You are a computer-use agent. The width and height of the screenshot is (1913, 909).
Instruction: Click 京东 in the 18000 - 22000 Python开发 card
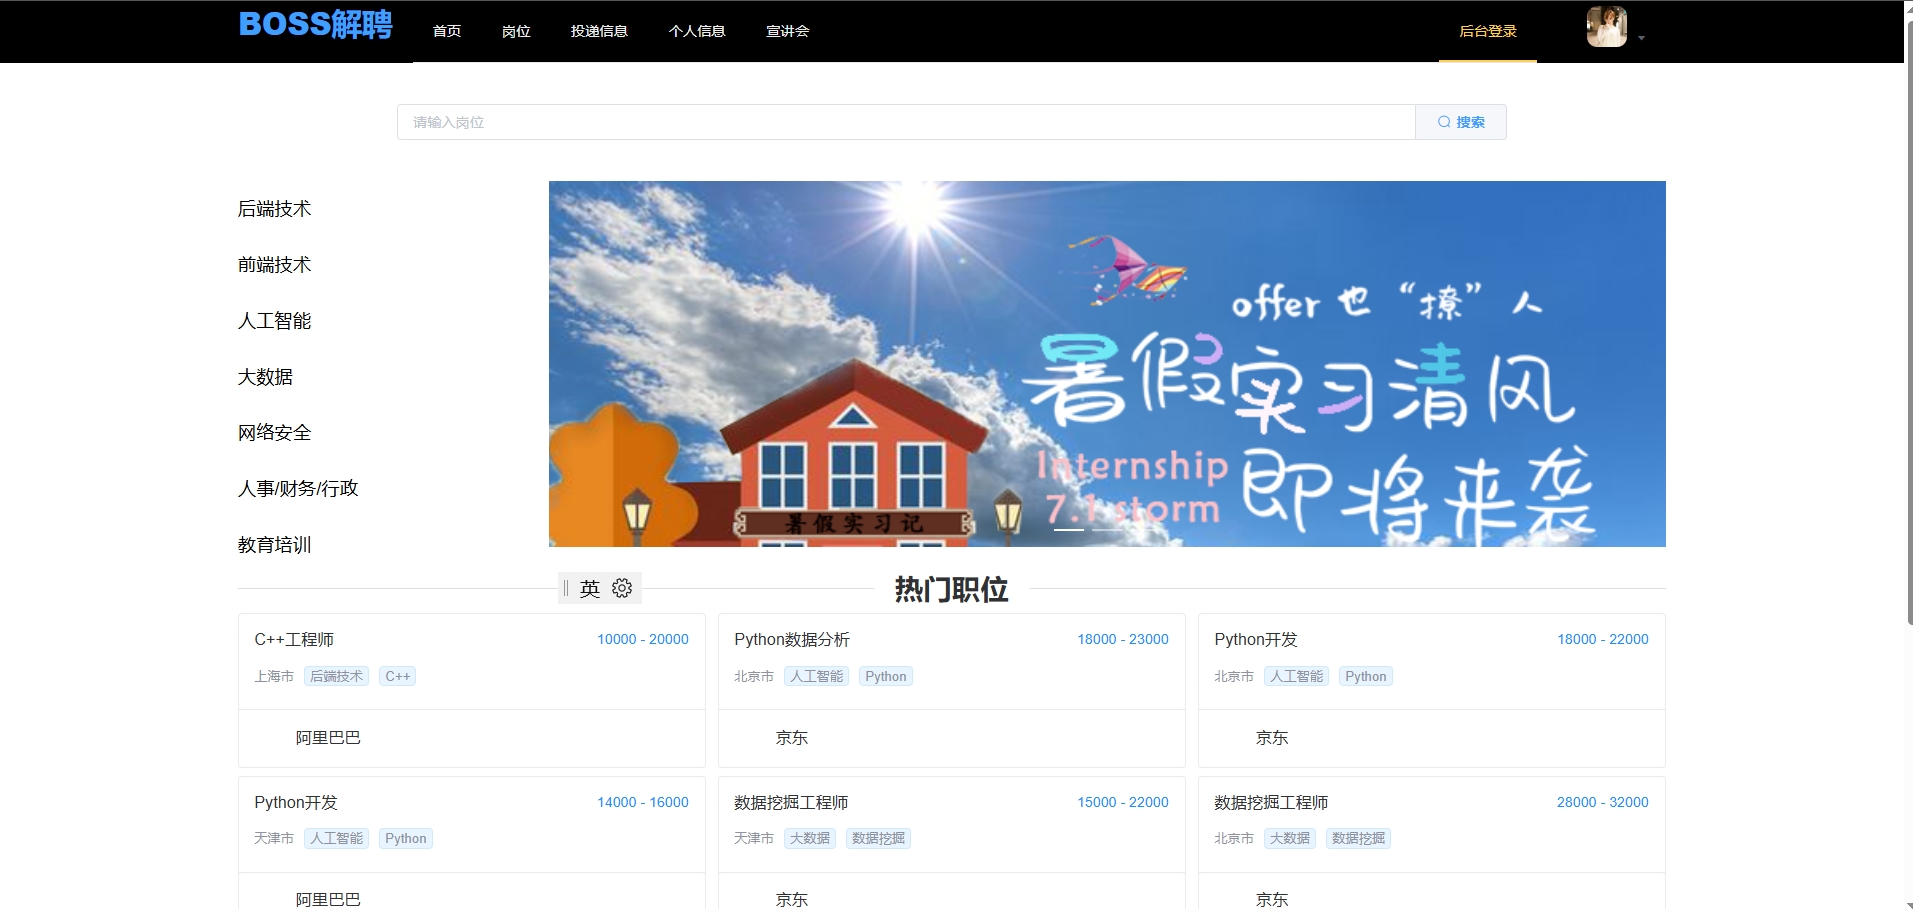(x=1272, y=738)
